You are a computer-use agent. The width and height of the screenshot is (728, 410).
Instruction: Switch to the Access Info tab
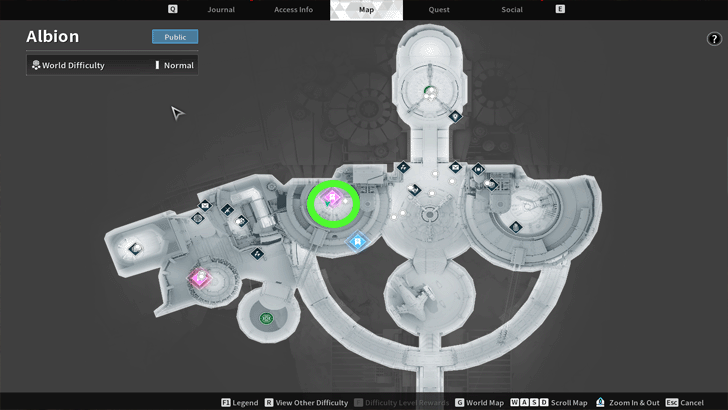293,9
